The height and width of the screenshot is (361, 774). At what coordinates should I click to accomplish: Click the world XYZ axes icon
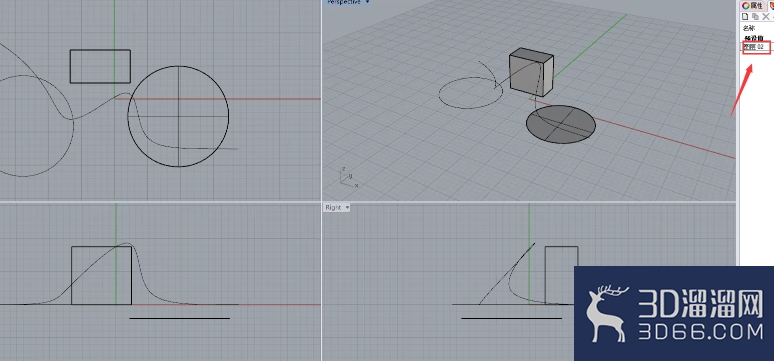point(348,178)
